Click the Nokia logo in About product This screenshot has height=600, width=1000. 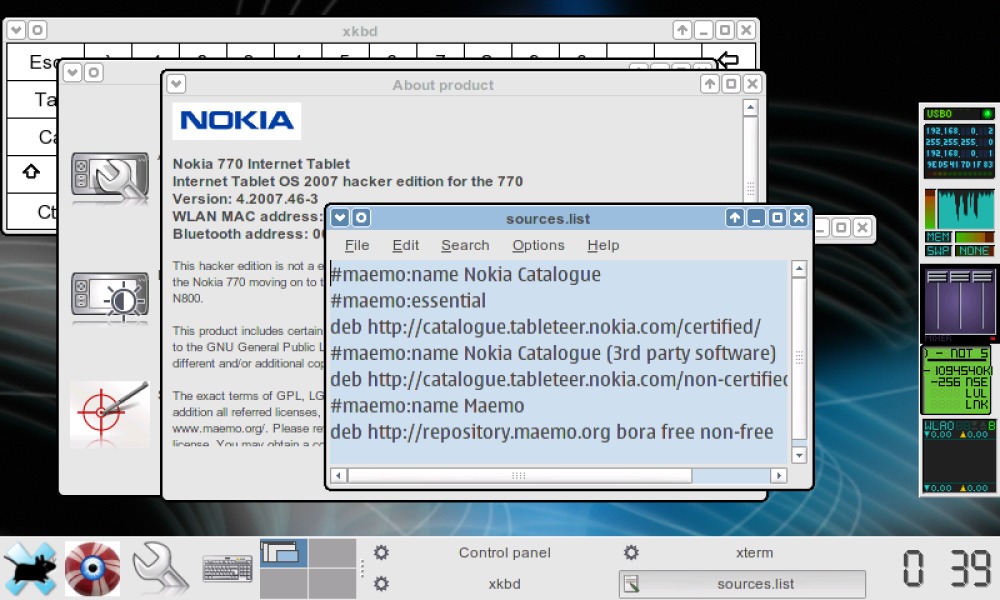point(237,121)
